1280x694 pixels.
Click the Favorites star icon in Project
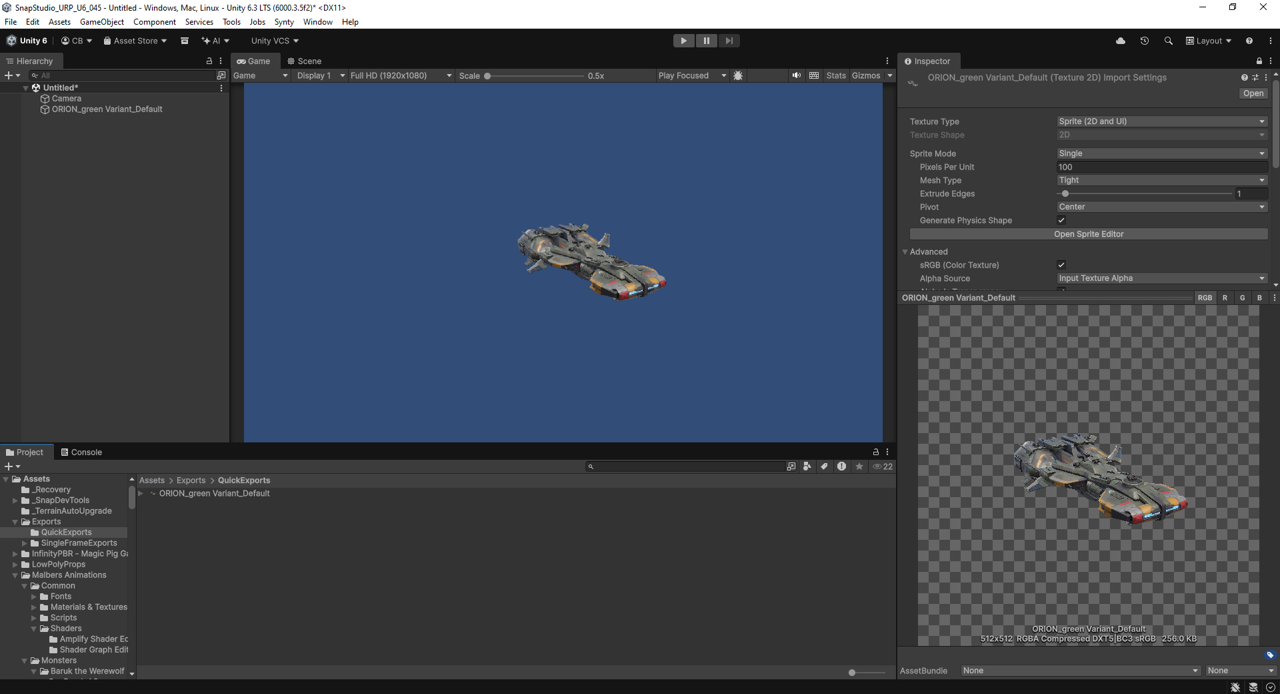pyautogui.click(x=858, y=466)
